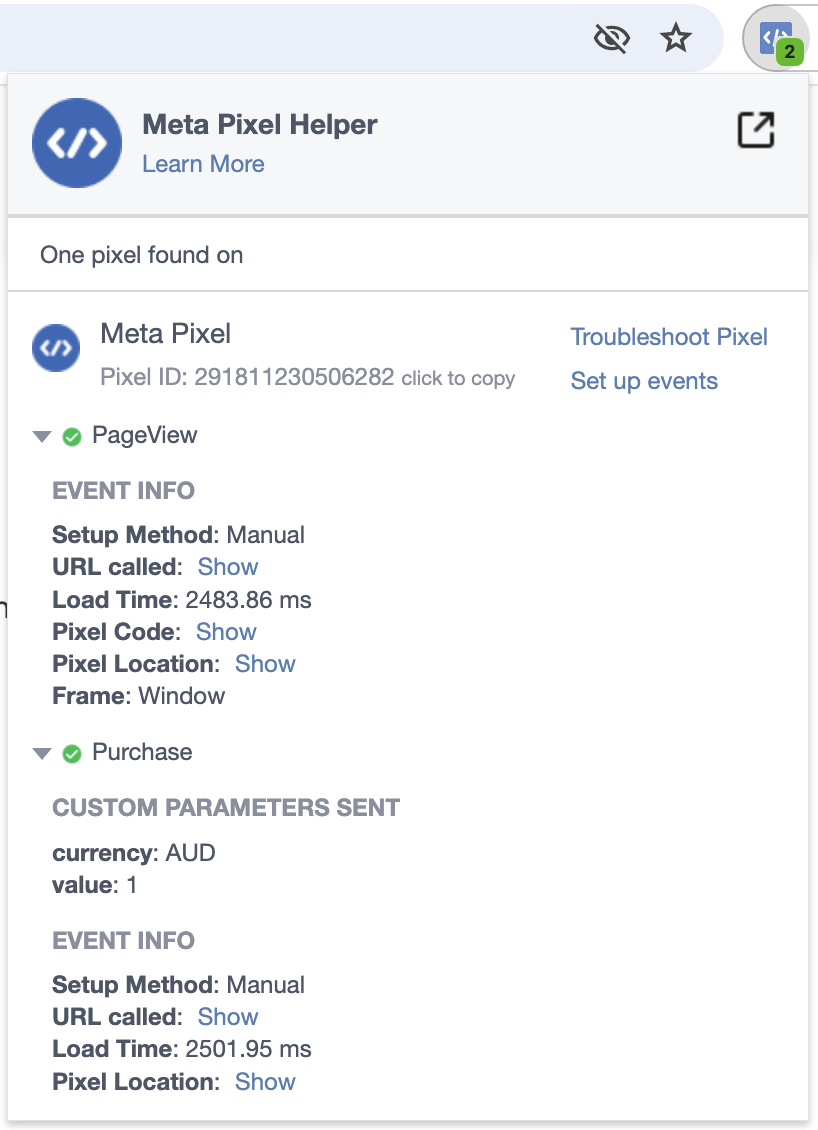Show URL called for Purchase event
Image resolution: width=818 pixels, height=1130 pixels.
tap(228, 1017)
